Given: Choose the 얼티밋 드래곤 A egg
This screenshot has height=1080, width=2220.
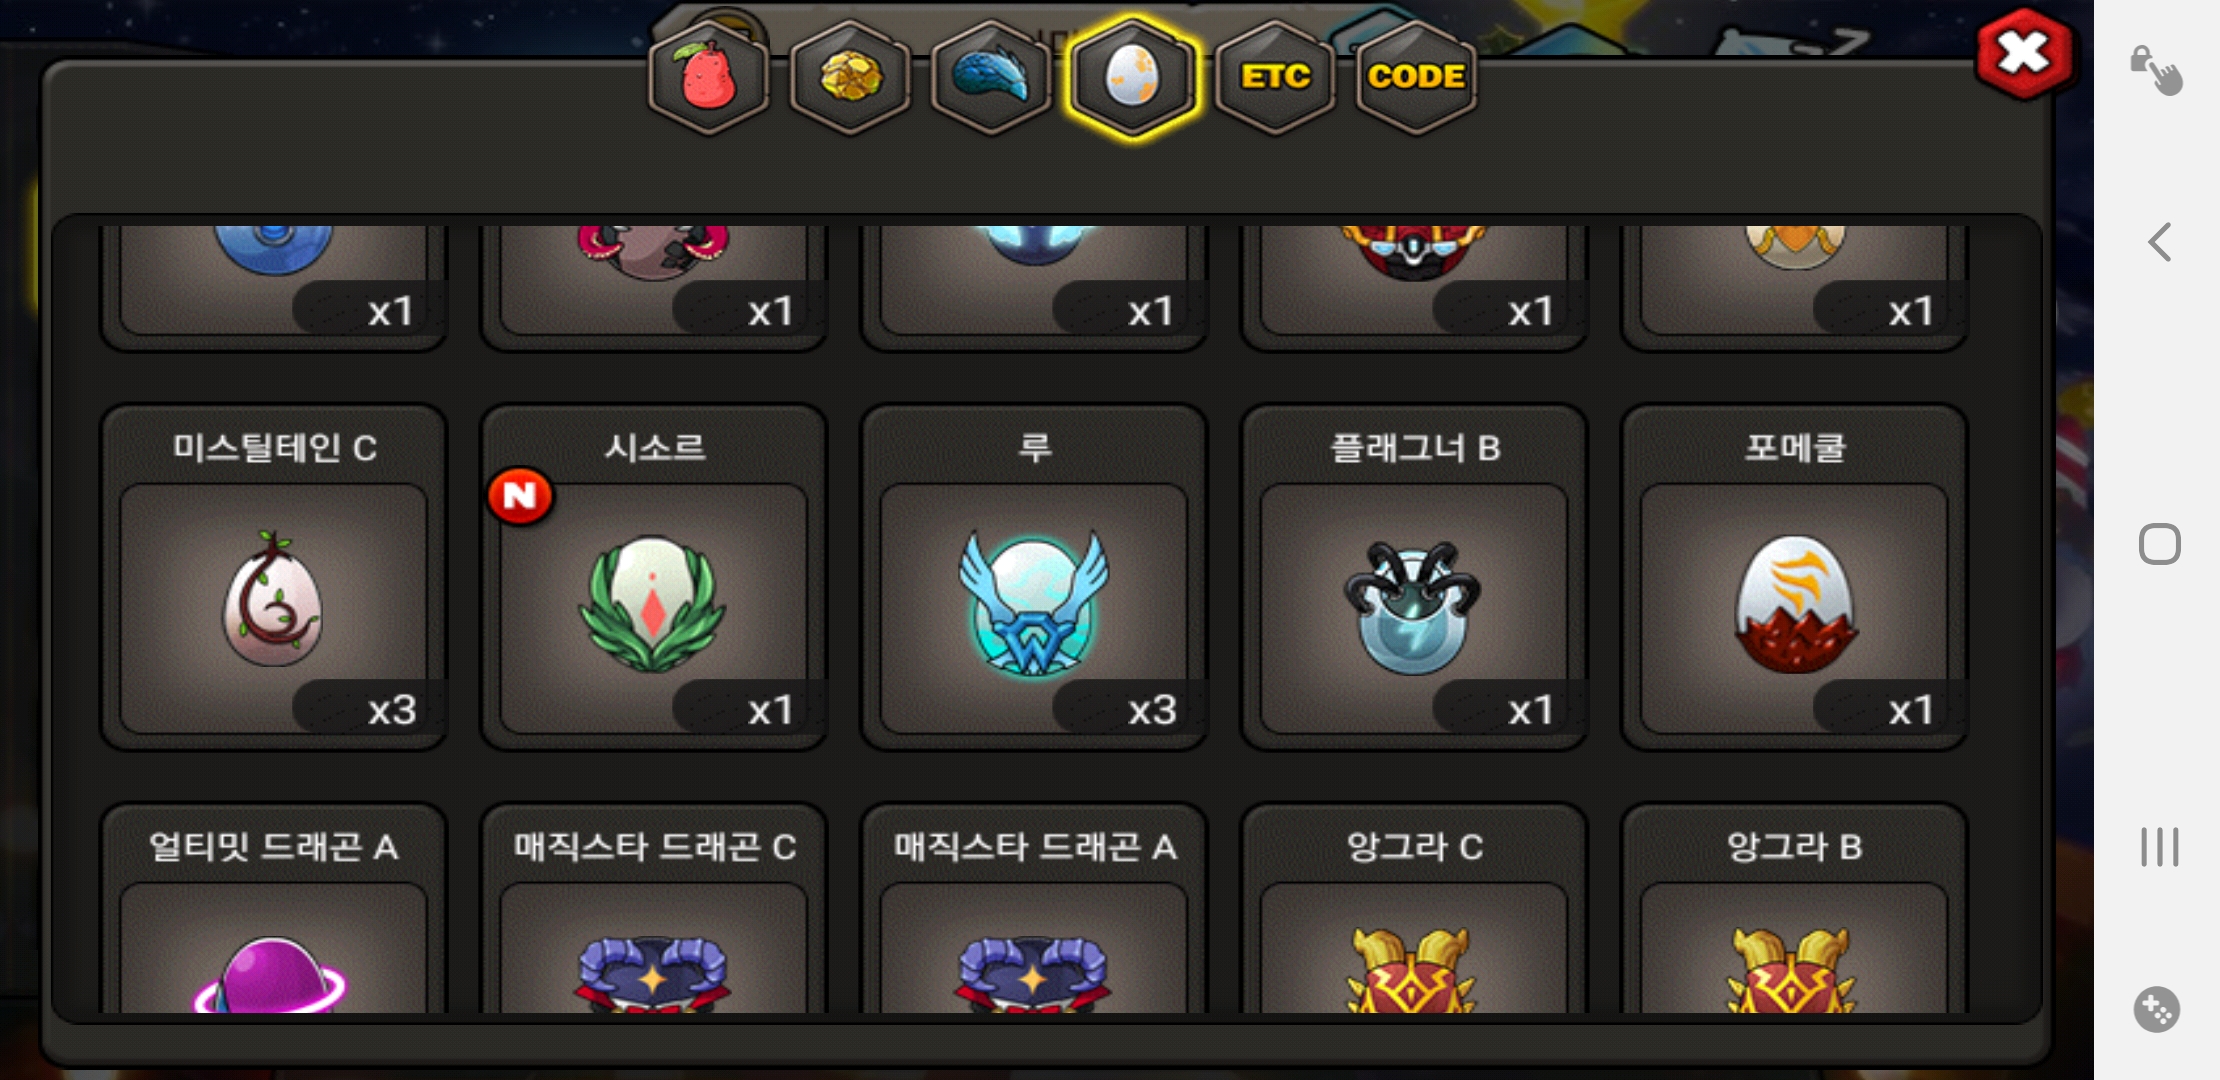Looking at the screenshot, I should tap(274, 908).
